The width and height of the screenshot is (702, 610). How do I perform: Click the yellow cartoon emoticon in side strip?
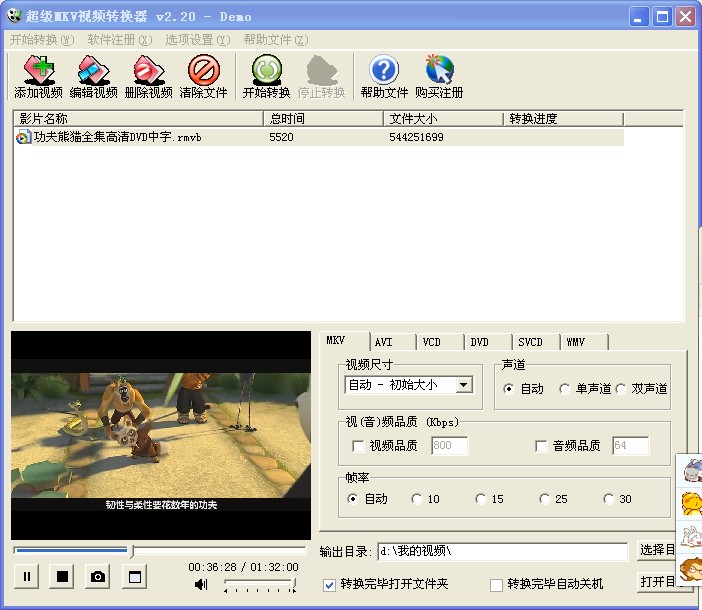[692, 503]
